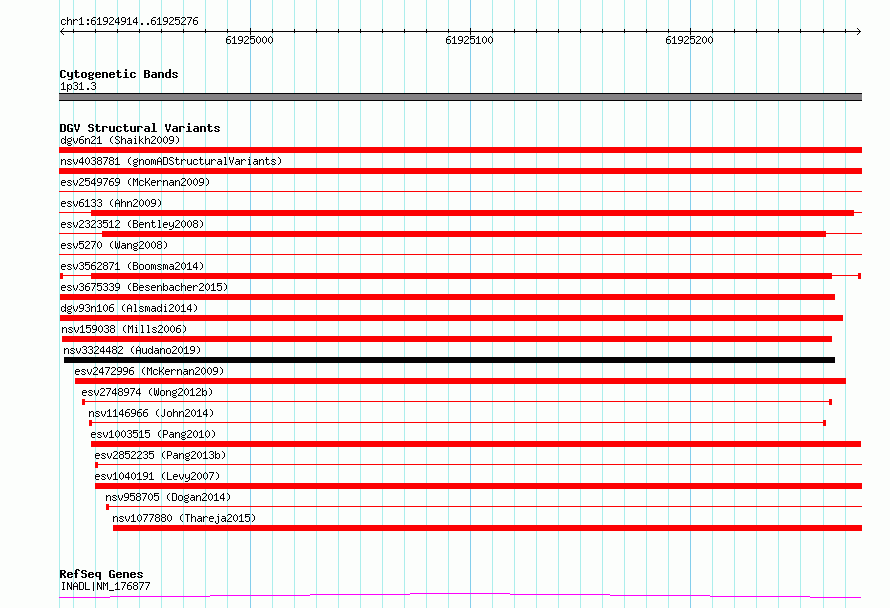Click the red dgv6n21 variant bar

tap(460, 150)
